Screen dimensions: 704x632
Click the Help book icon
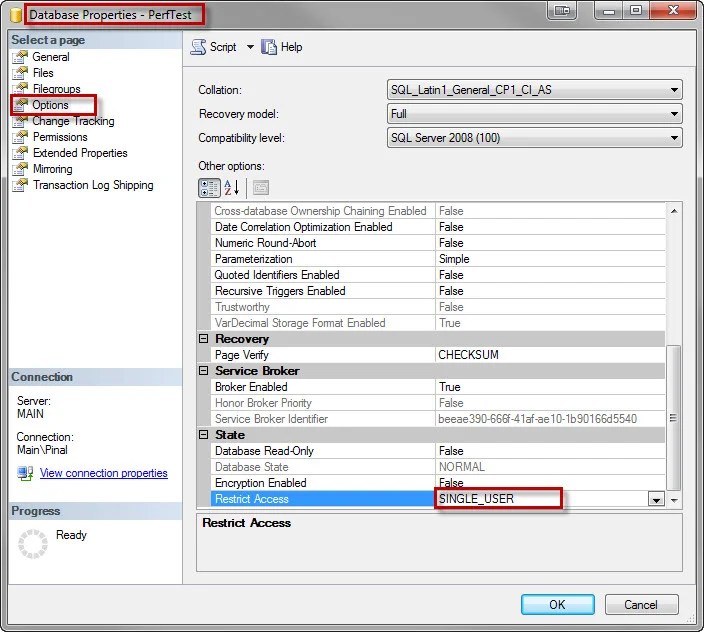pos(269,47)
